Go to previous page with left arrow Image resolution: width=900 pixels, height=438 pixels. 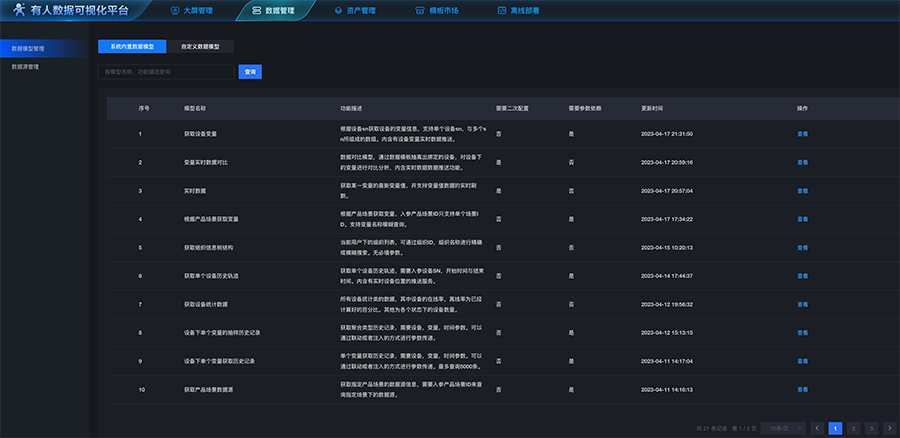click(817, 428)
